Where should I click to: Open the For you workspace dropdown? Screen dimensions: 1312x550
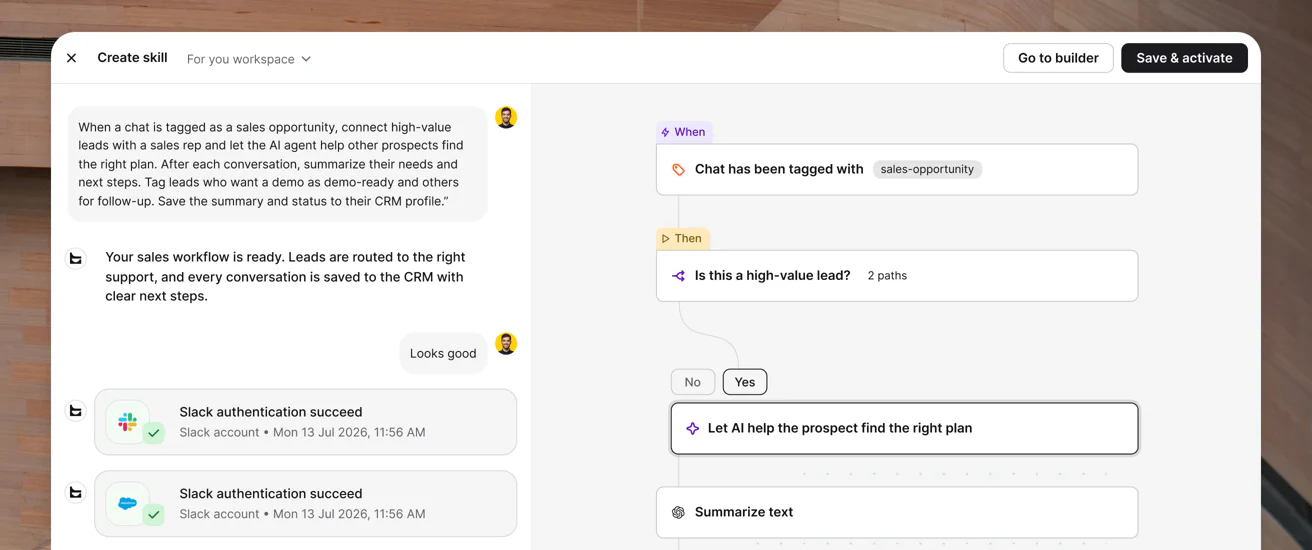249,59
